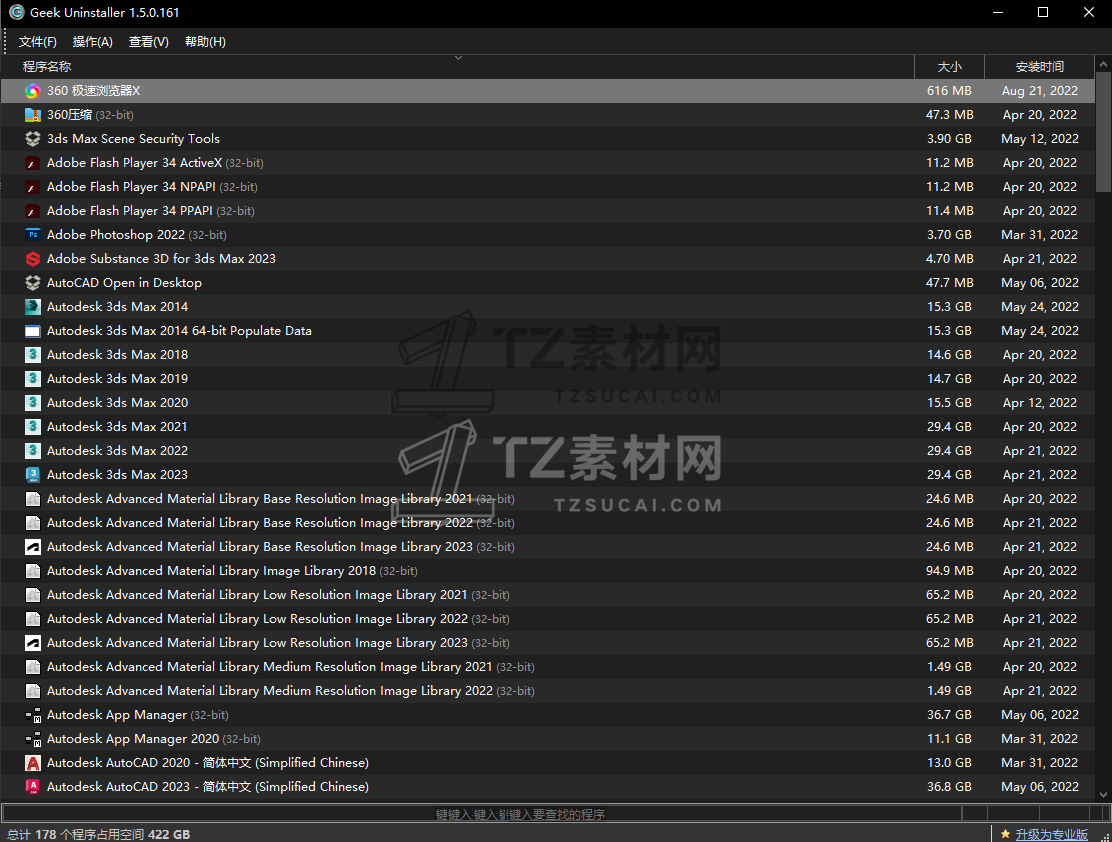This screenshot has width=1112, height=842.
Task: Click the Adobe Flash Player 34 PPAPI icon
Action: (x=33, y=211)
